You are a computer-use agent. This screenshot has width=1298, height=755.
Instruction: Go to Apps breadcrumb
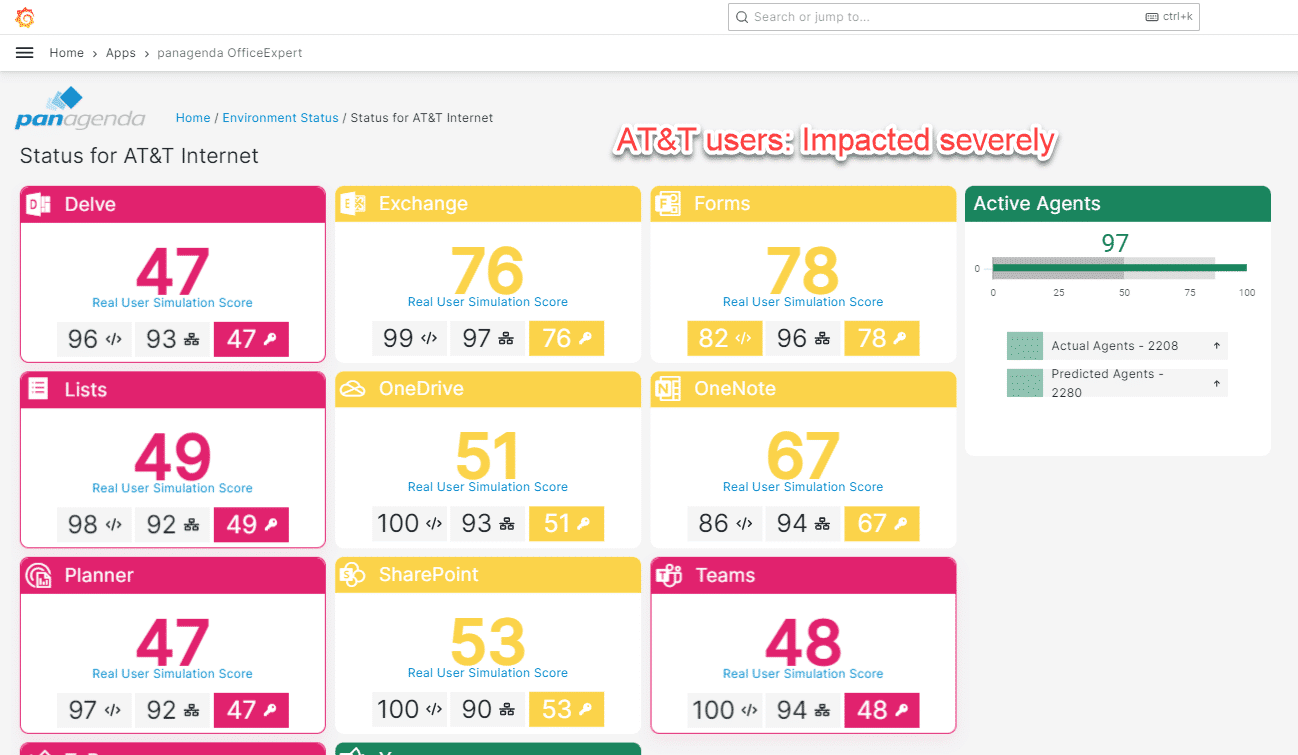(x=121, y=53)
